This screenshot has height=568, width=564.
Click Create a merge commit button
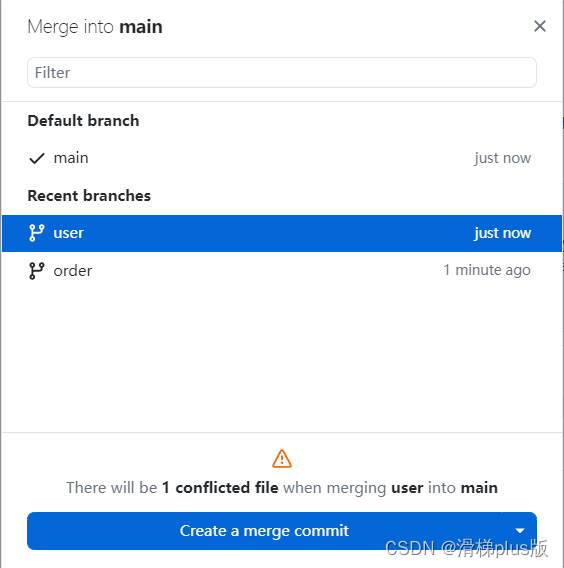click(x=264, y=531)
